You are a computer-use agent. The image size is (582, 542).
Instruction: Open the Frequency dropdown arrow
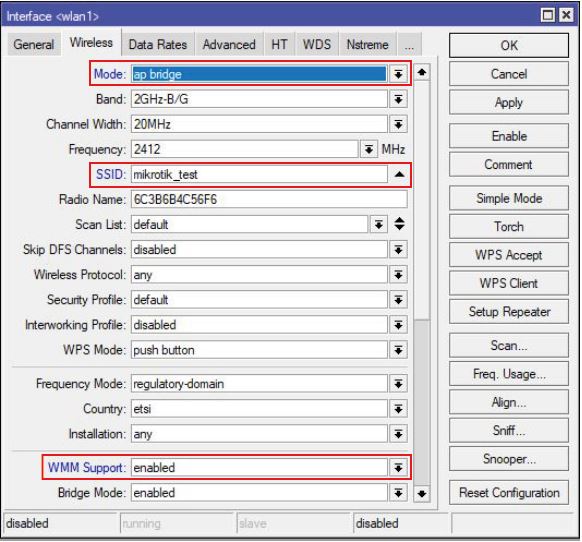(x=369, y=149)
